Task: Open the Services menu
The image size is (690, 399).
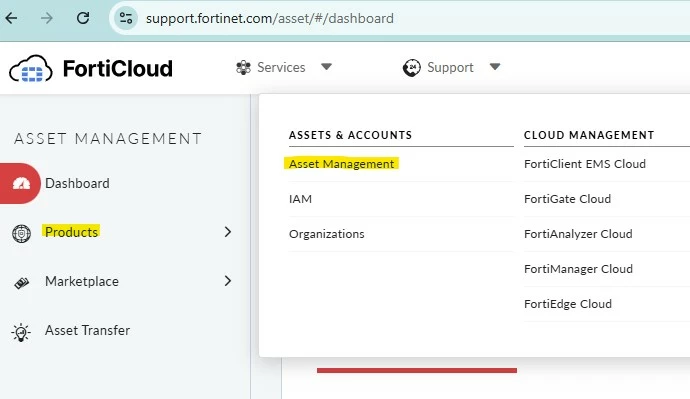Action: coord(281,67)
